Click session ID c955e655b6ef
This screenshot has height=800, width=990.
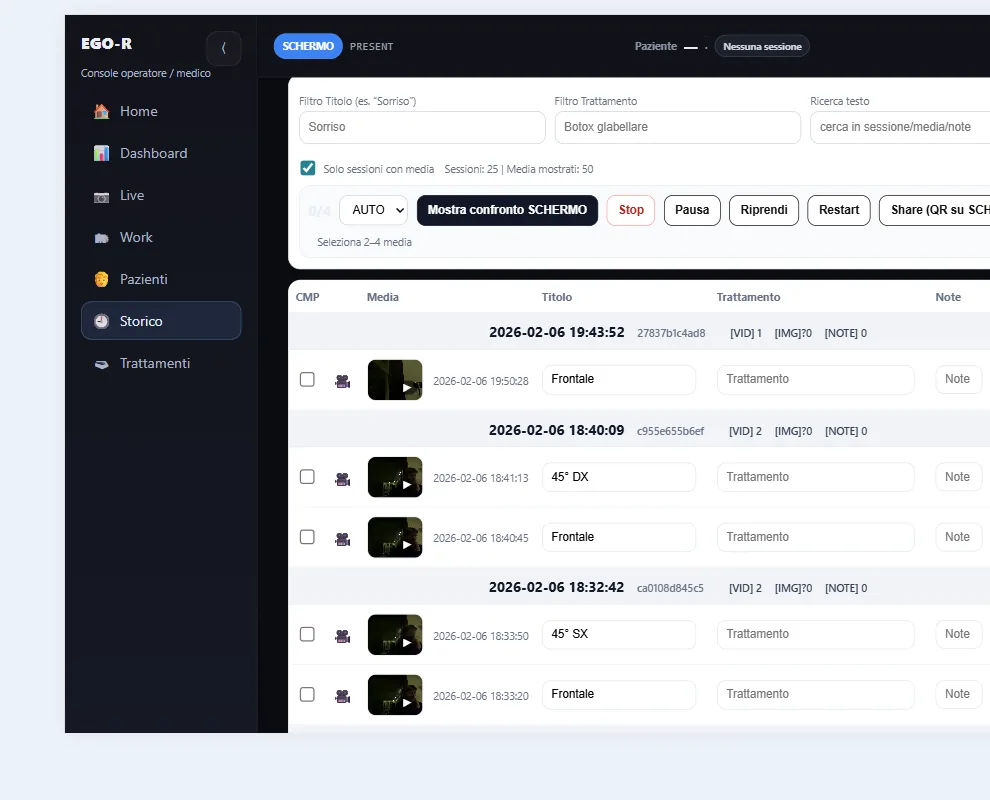click(670, 431)
